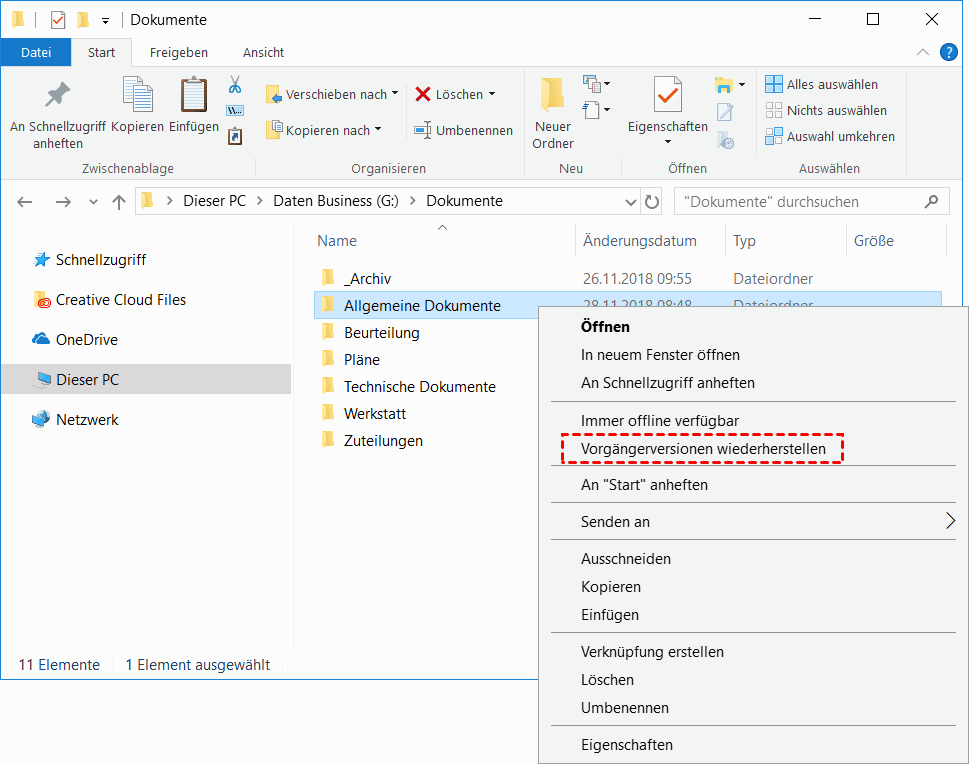Click the Kopieren icon in ribbon
Screen dimensions: 969x764
click(x=138, y=97)
